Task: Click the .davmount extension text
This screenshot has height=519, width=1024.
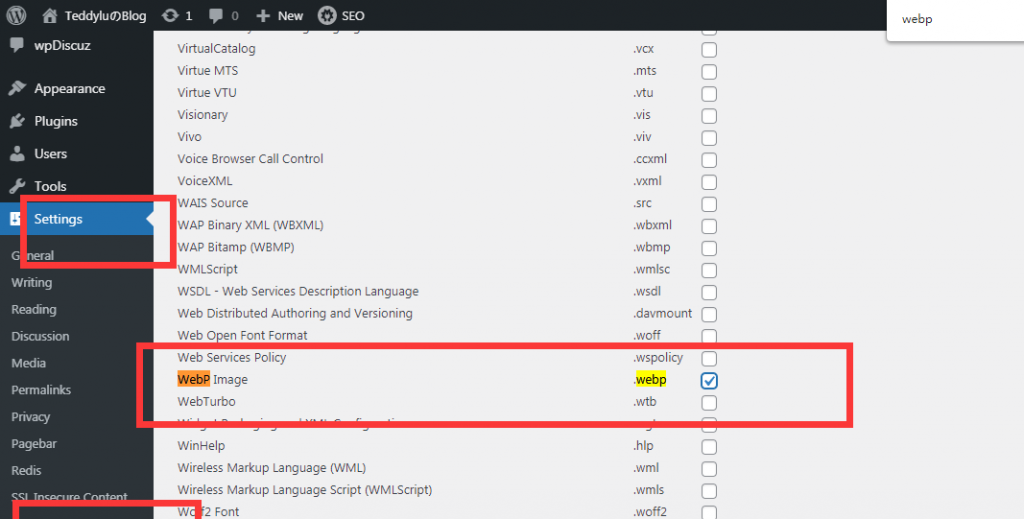Action: coord(662,313)
